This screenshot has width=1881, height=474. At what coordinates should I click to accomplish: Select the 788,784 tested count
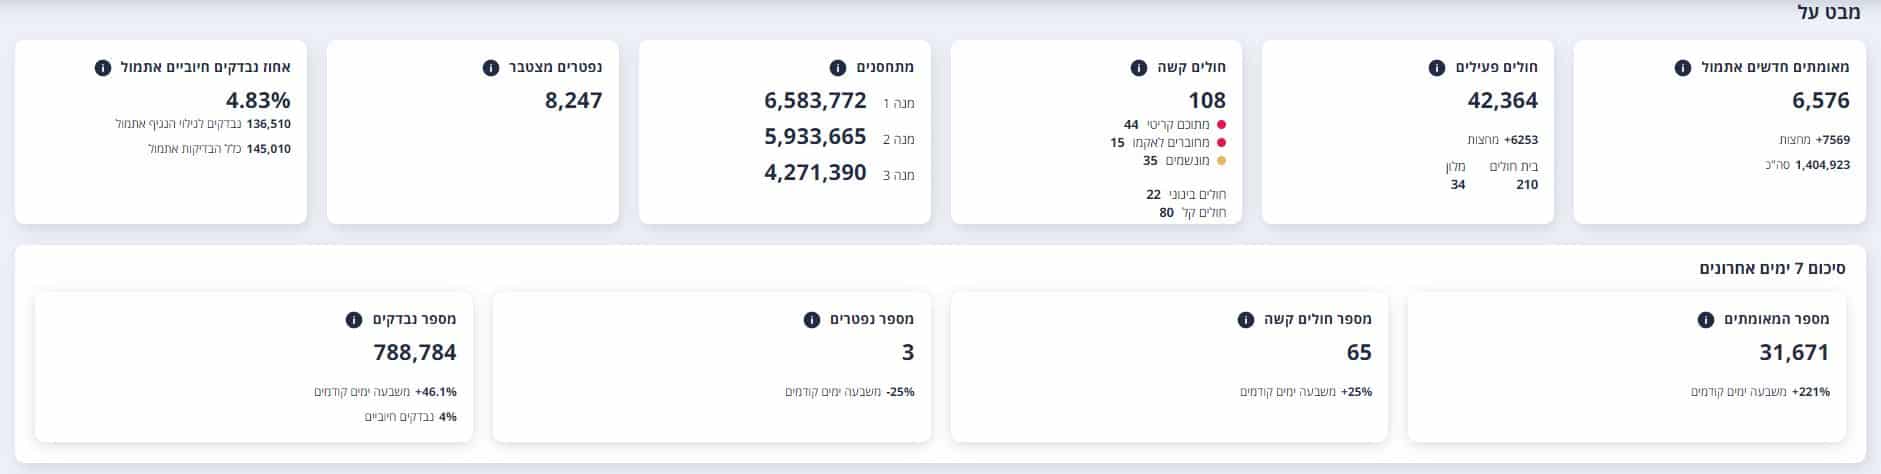pos(415,353)
